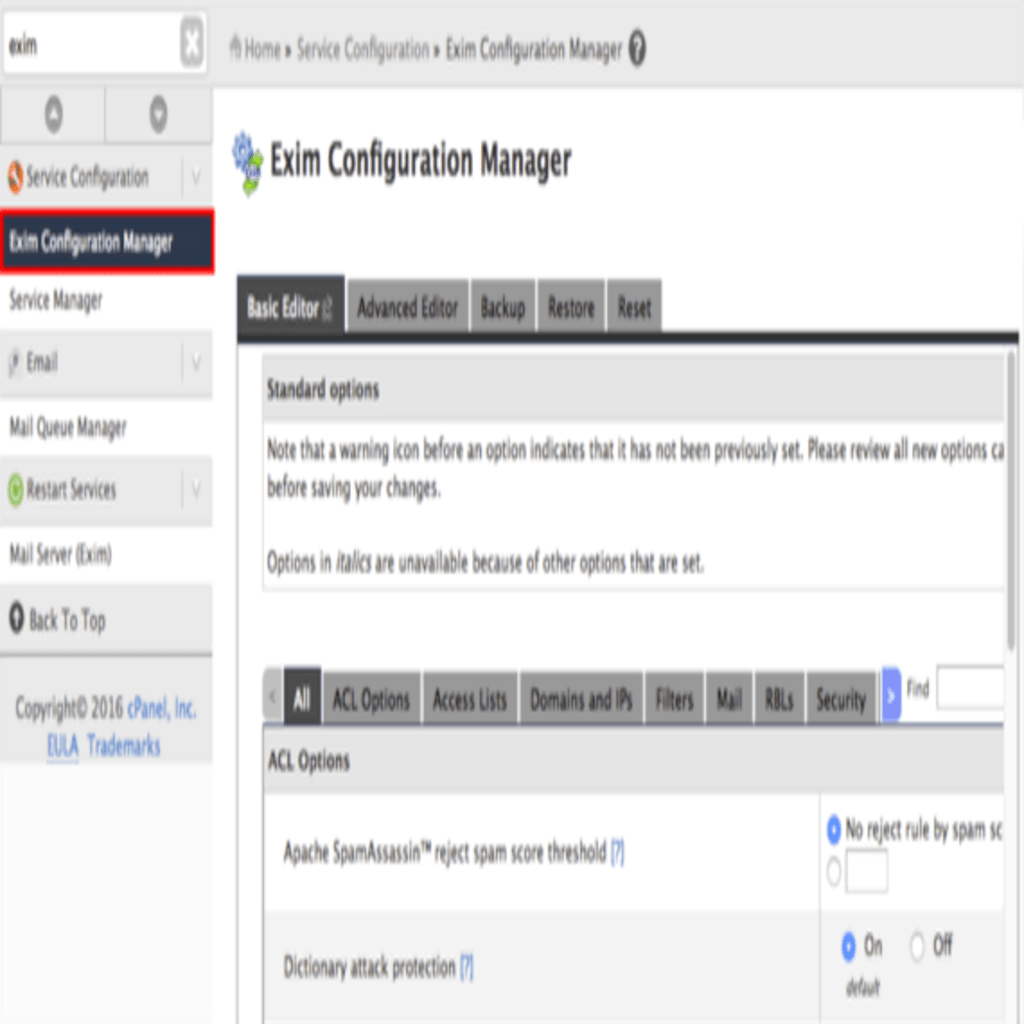Click the up arrow navigation icon

(x=54, y=114)
